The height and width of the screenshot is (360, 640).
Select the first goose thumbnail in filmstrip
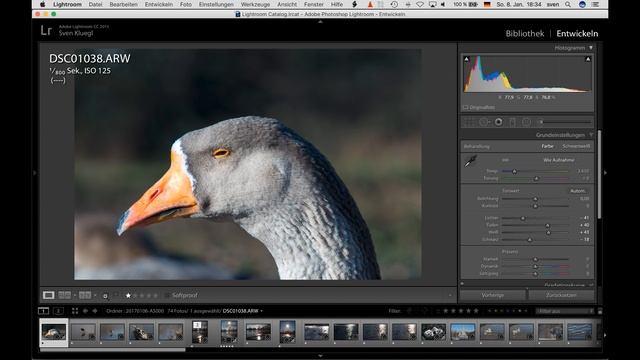coord(54,332)
